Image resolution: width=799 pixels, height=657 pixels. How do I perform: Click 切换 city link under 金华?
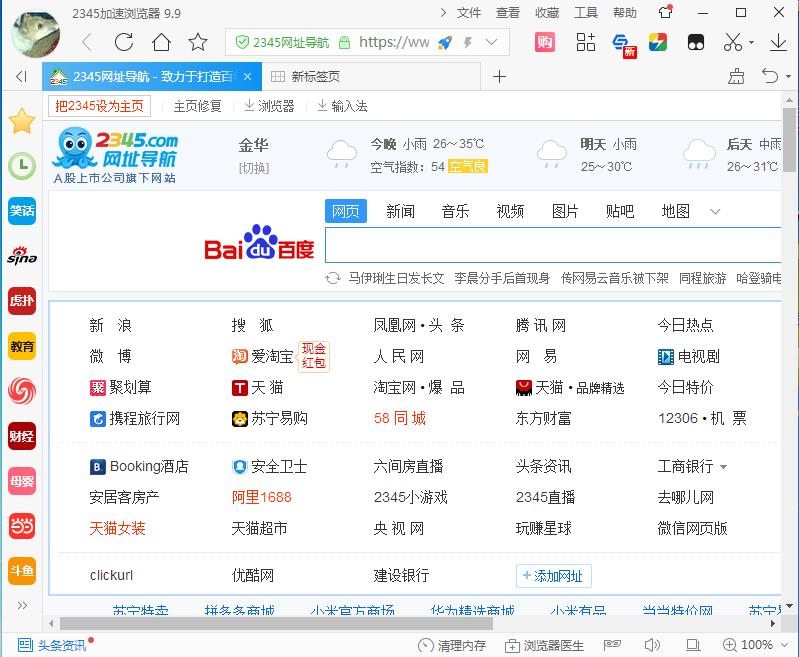tap(254, 168)
